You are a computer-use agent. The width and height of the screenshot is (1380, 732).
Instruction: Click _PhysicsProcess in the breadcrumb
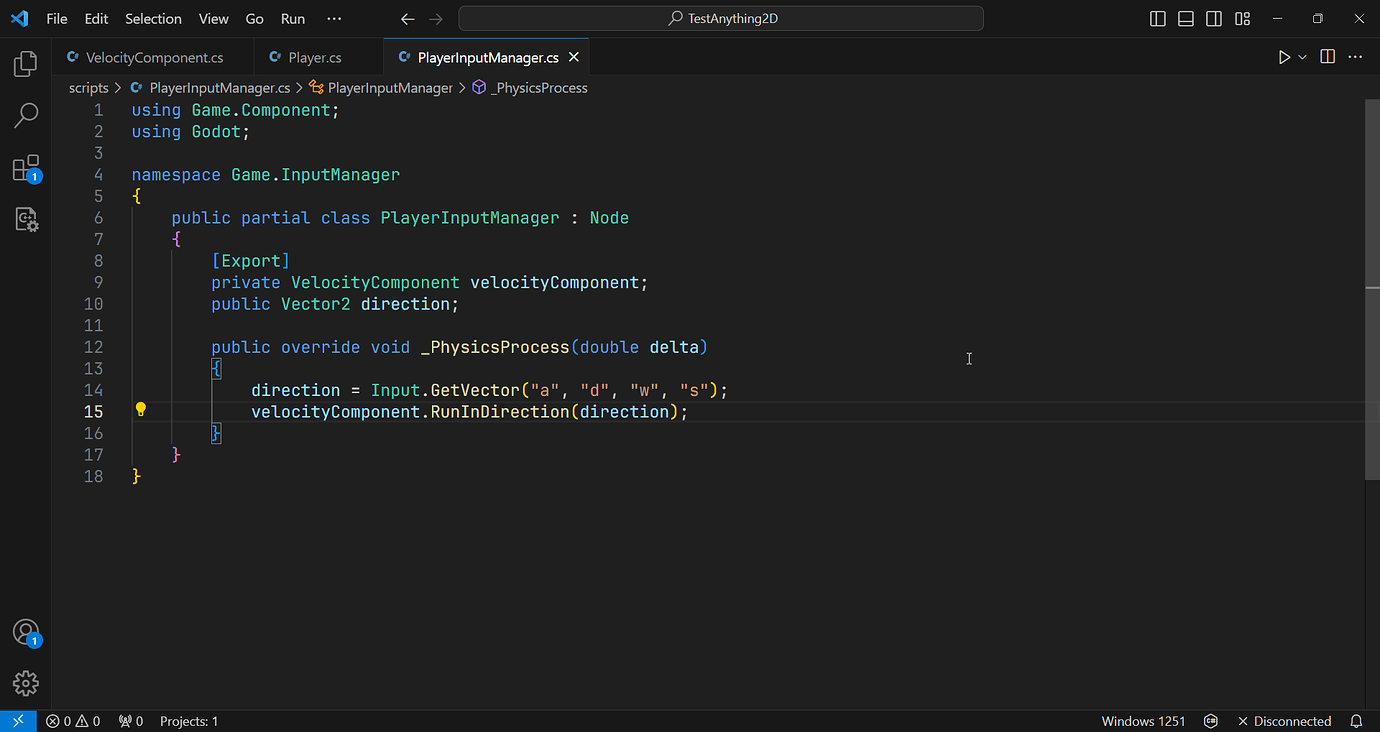[539, 88]
